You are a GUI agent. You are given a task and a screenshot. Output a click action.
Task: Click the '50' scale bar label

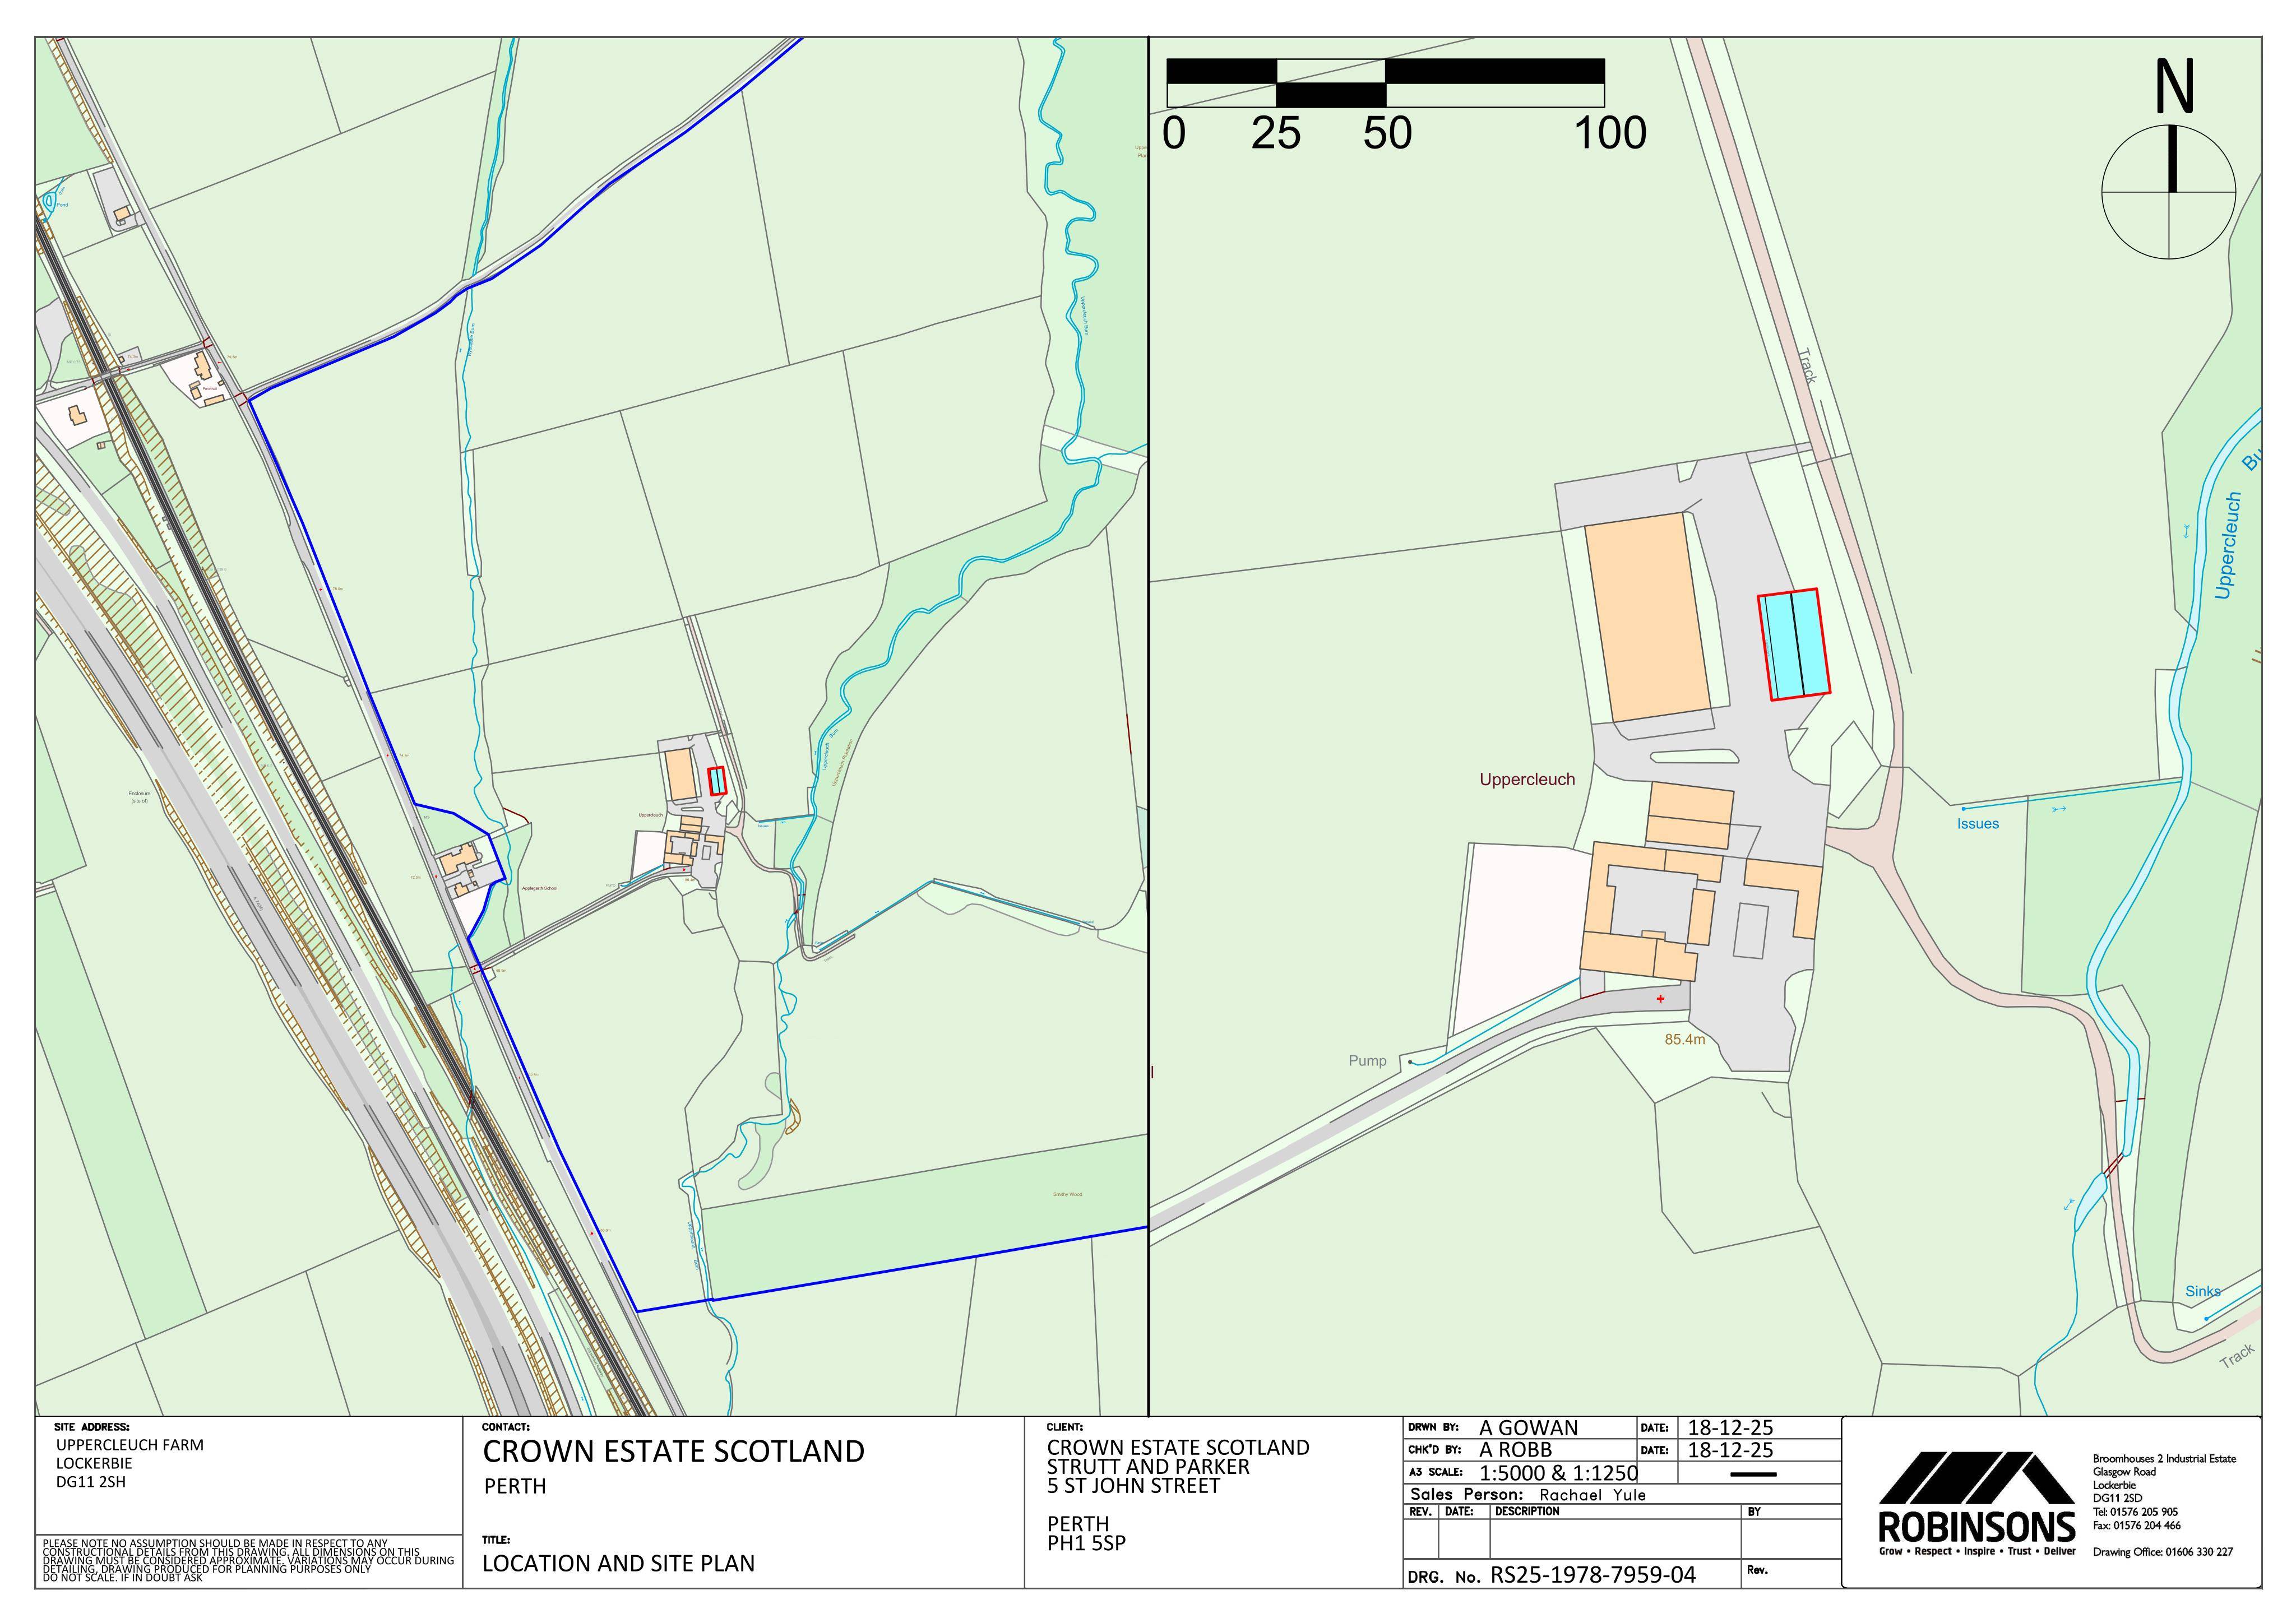coord(1387,133)
